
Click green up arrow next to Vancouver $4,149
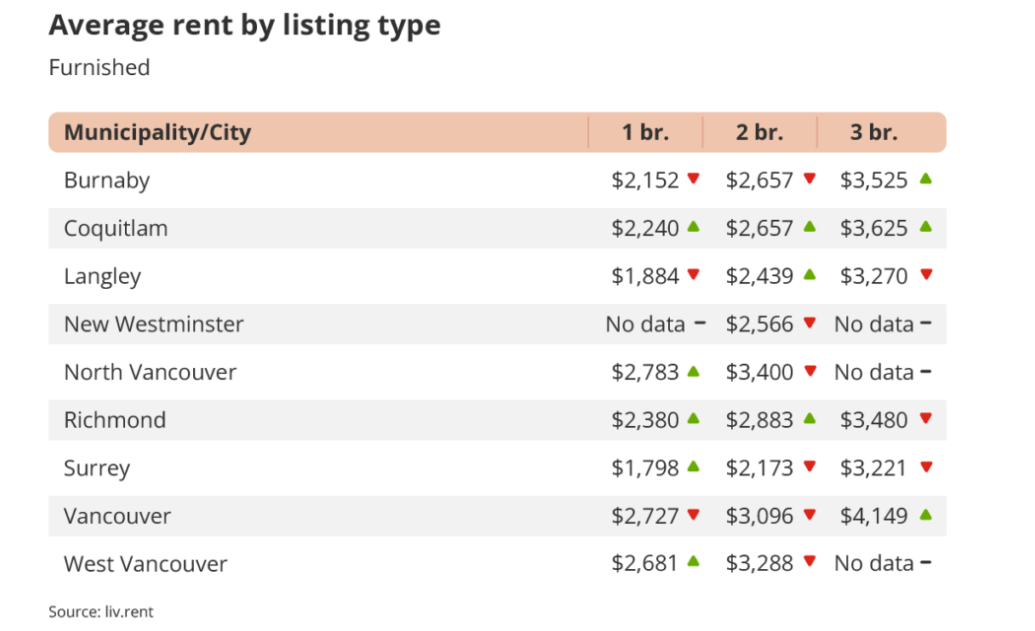(925, 515)
